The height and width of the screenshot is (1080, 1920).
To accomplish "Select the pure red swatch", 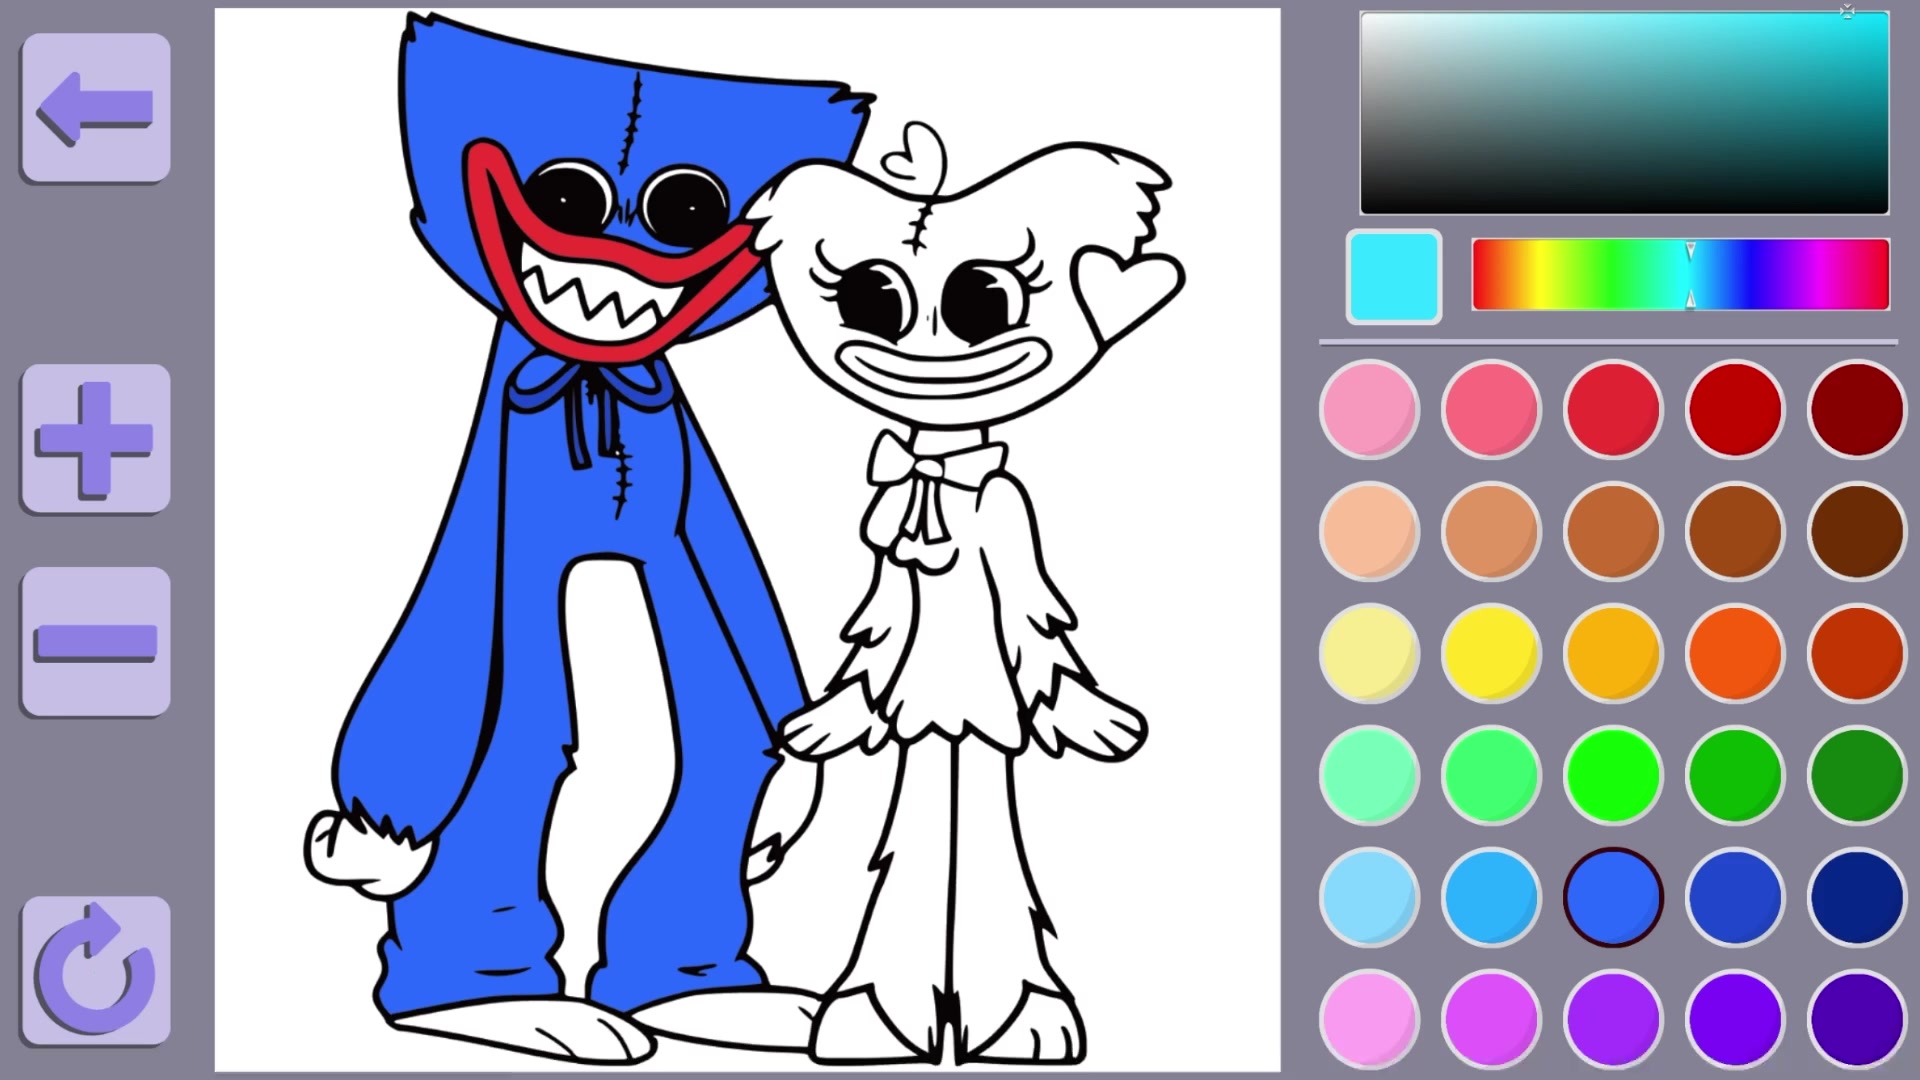I will click(1735, 410).
